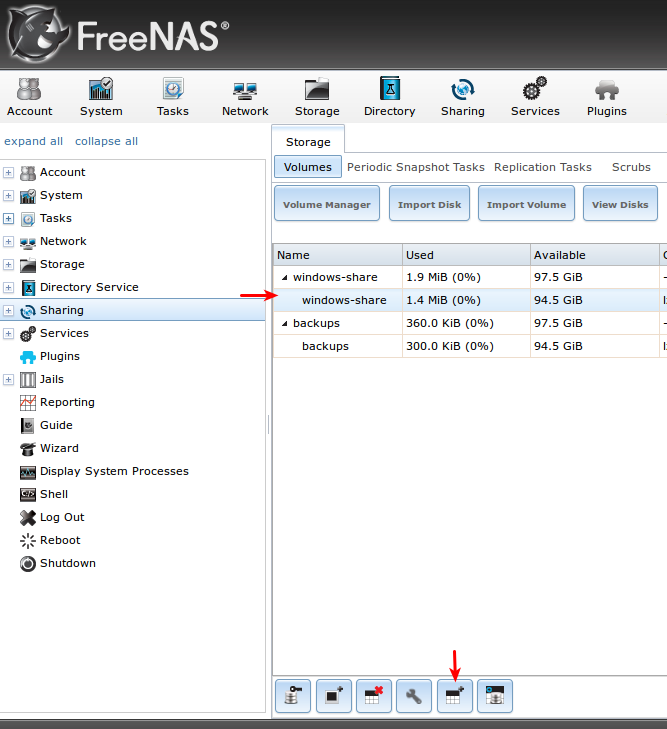Click Shutdown in the sidebar

(67, 563)
